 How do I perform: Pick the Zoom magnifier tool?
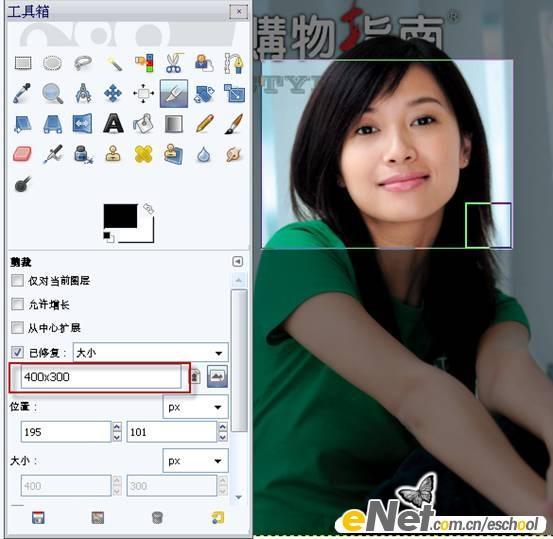53,93
